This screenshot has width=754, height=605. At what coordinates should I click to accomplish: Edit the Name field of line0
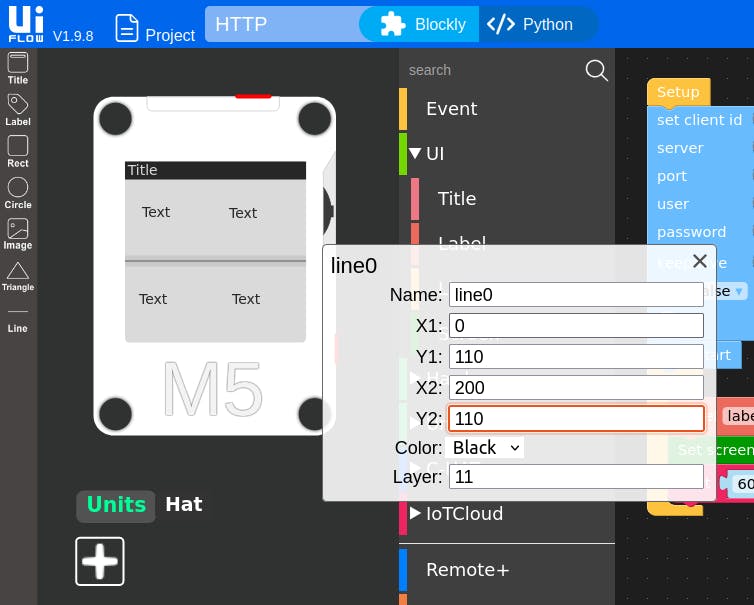576,295
